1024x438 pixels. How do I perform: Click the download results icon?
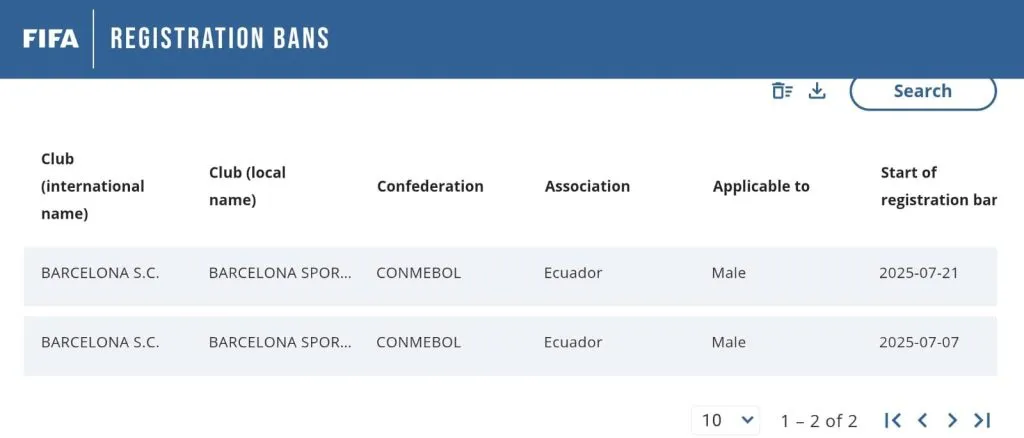pyautogui.click(x=817, y=91)
